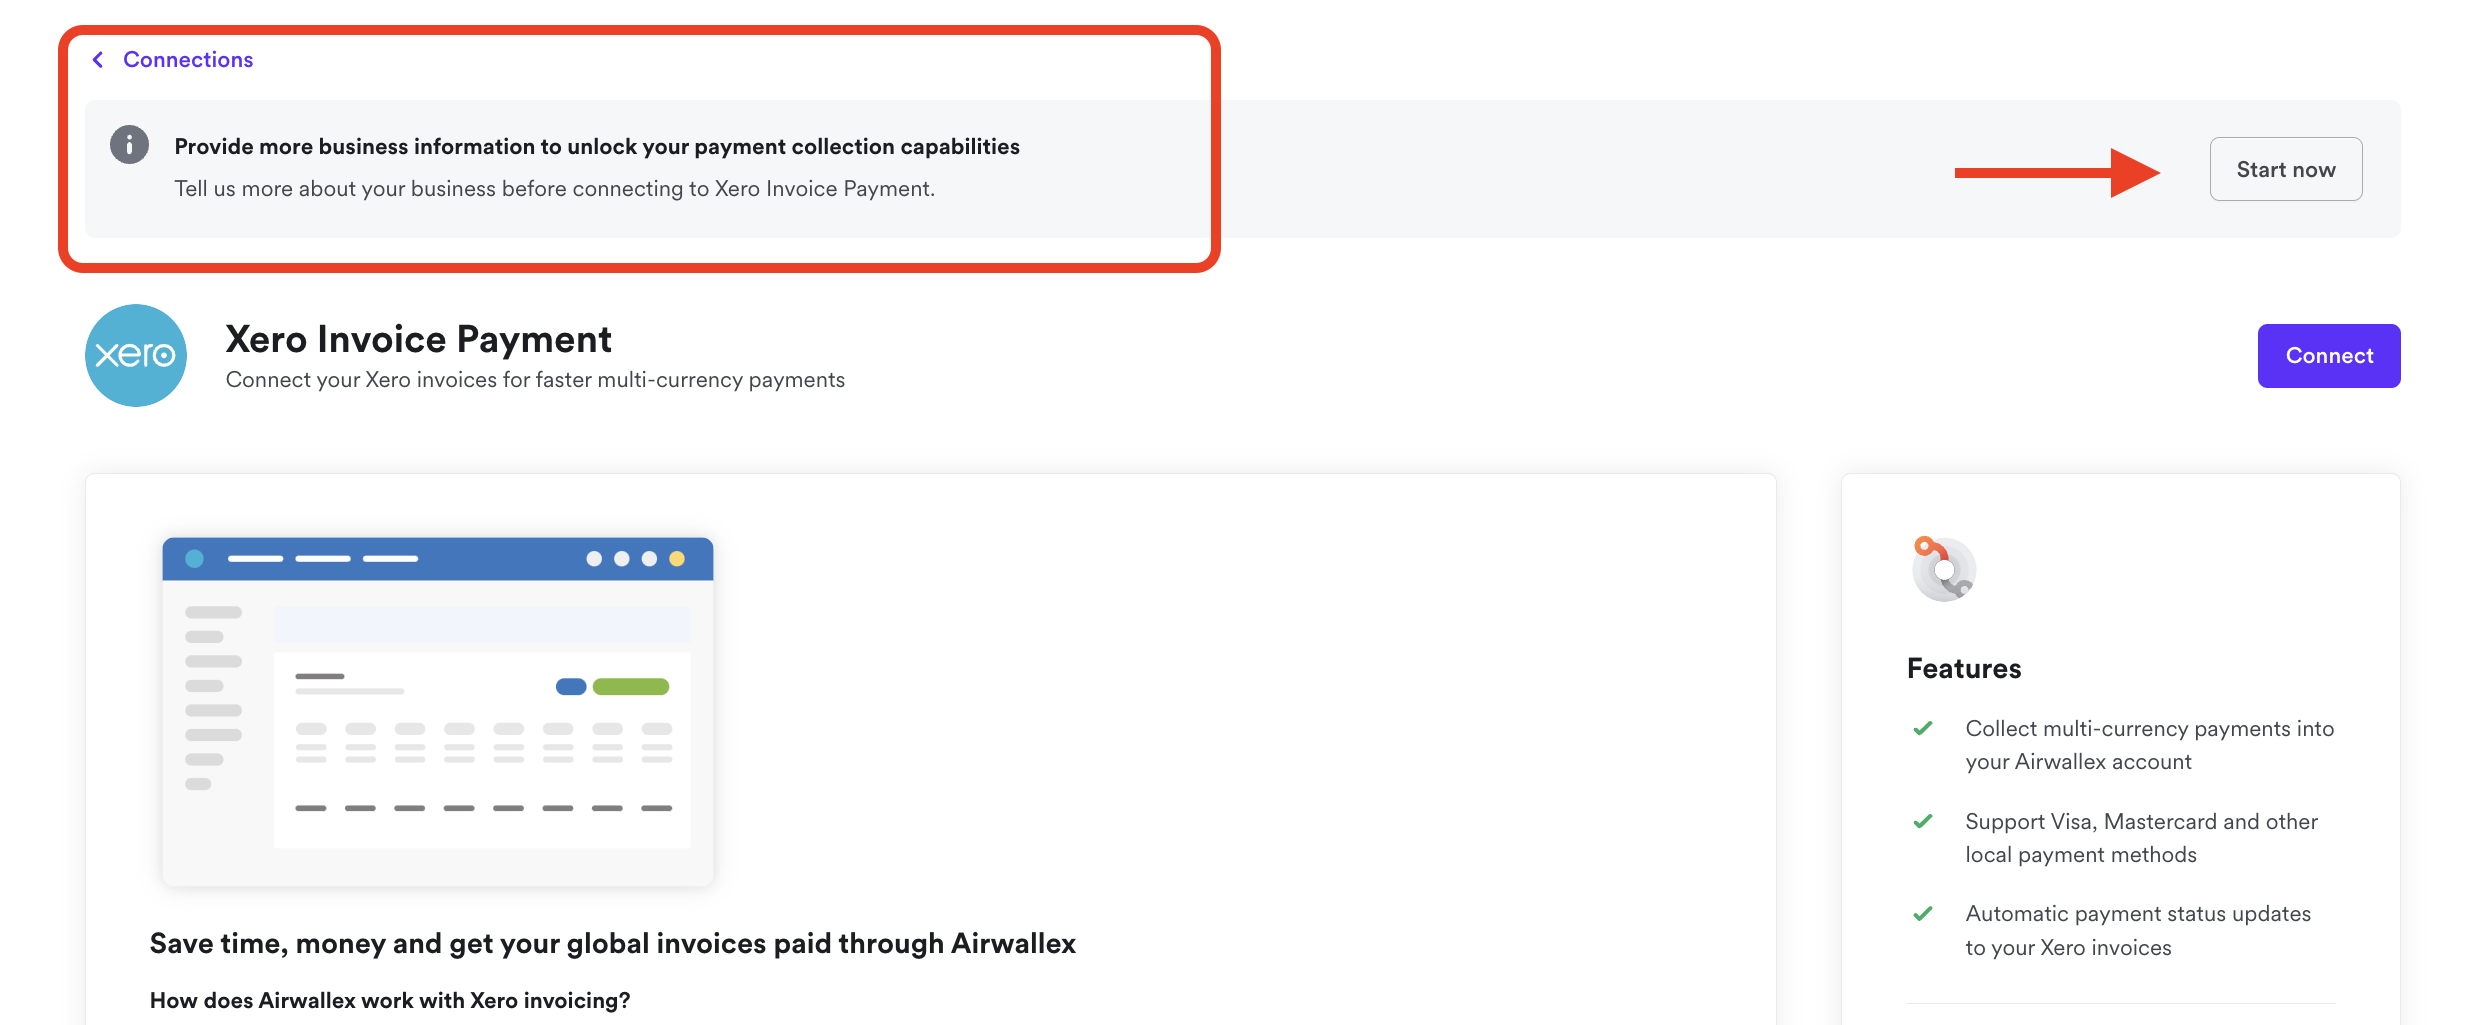Click the checkmark next to automatic status updates
Image resolution: width=2465 pixels, height=1025 pixels.
tap(1923, 914)
